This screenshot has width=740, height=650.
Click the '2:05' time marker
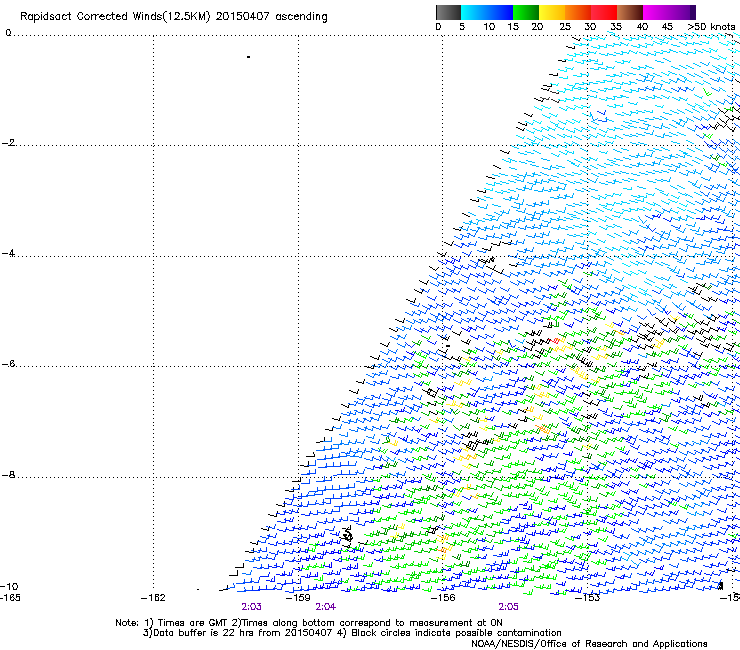508,607
